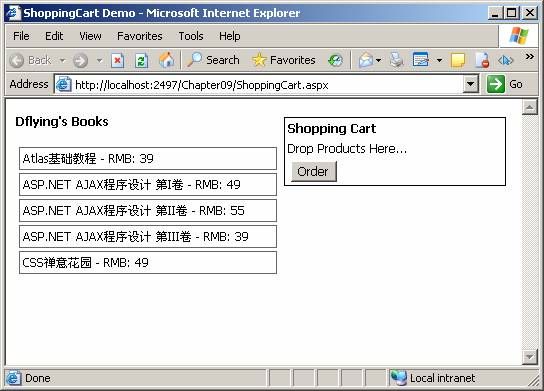Select ASP.NET AJAX程序设计 第II卷 book
The image size is (544, 391).
pos(148,211)
